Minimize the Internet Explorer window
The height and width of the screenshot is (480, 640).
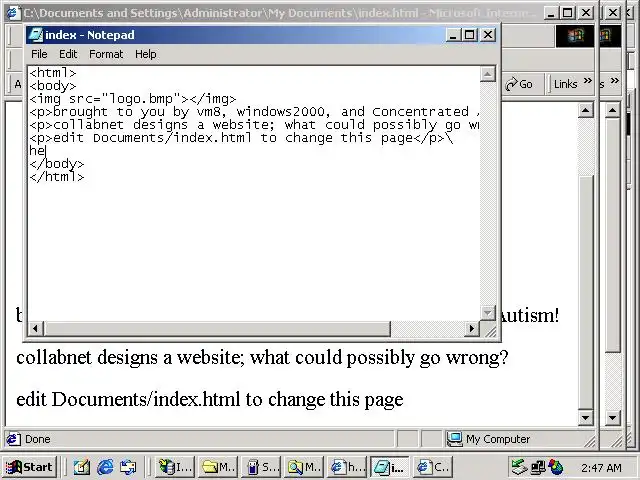tap(551, 13)
